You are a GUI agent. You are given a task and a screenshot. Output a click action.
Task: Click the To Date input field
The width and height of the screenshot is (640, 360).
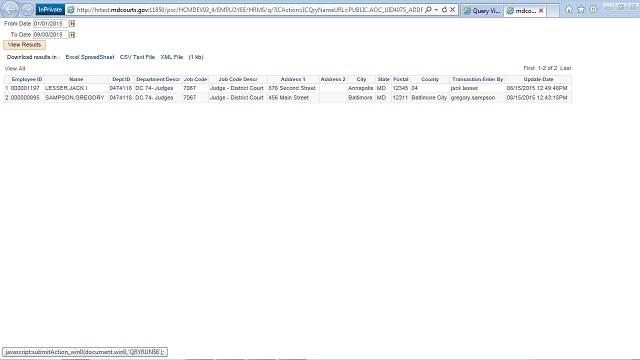[x=51, y=35]
